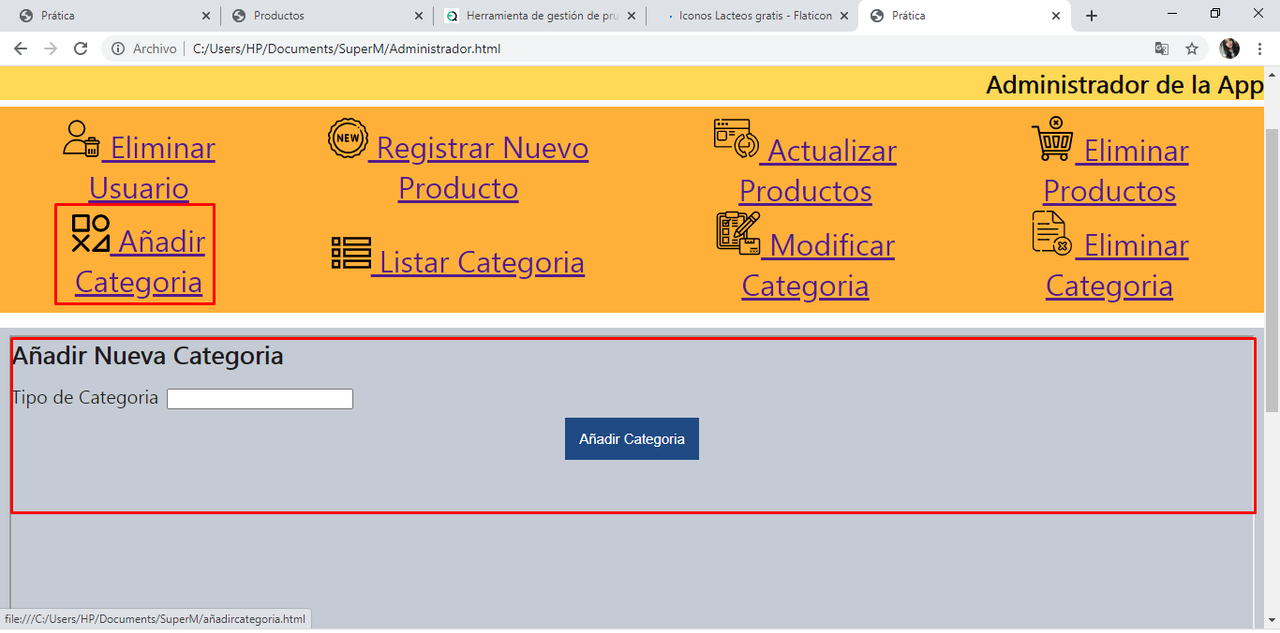Click the Añadir Nueva Categoria heading

pos(148,356)
